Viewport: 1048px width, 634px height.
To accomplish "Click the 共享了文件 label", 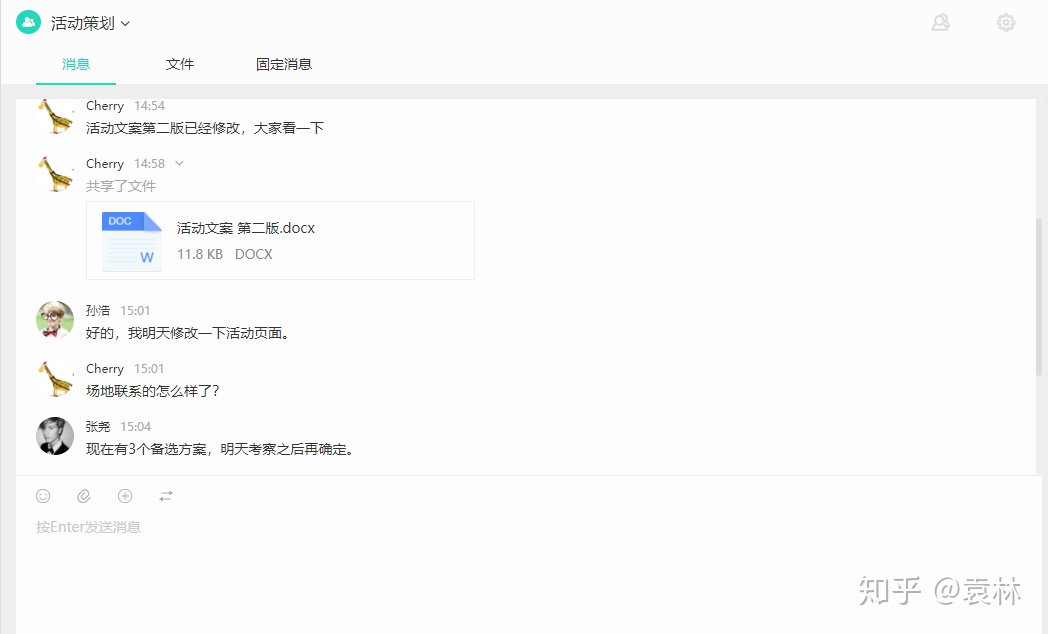I will (121, 186).
